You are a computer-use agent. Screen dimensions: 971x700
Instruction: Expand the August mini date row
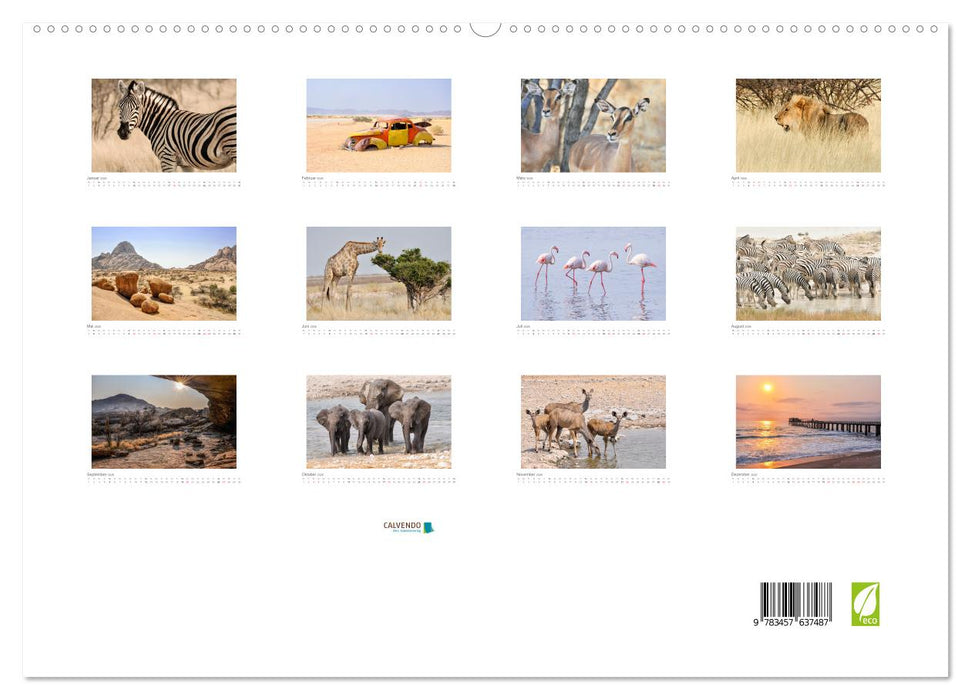pos(807,334)
